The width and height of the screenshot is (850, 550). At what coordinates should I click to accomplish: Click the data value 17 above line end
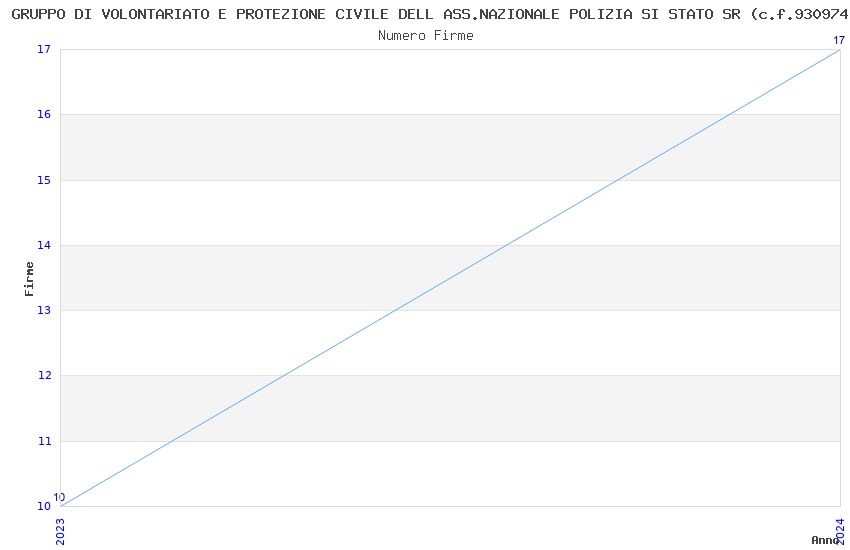point(839,40)
